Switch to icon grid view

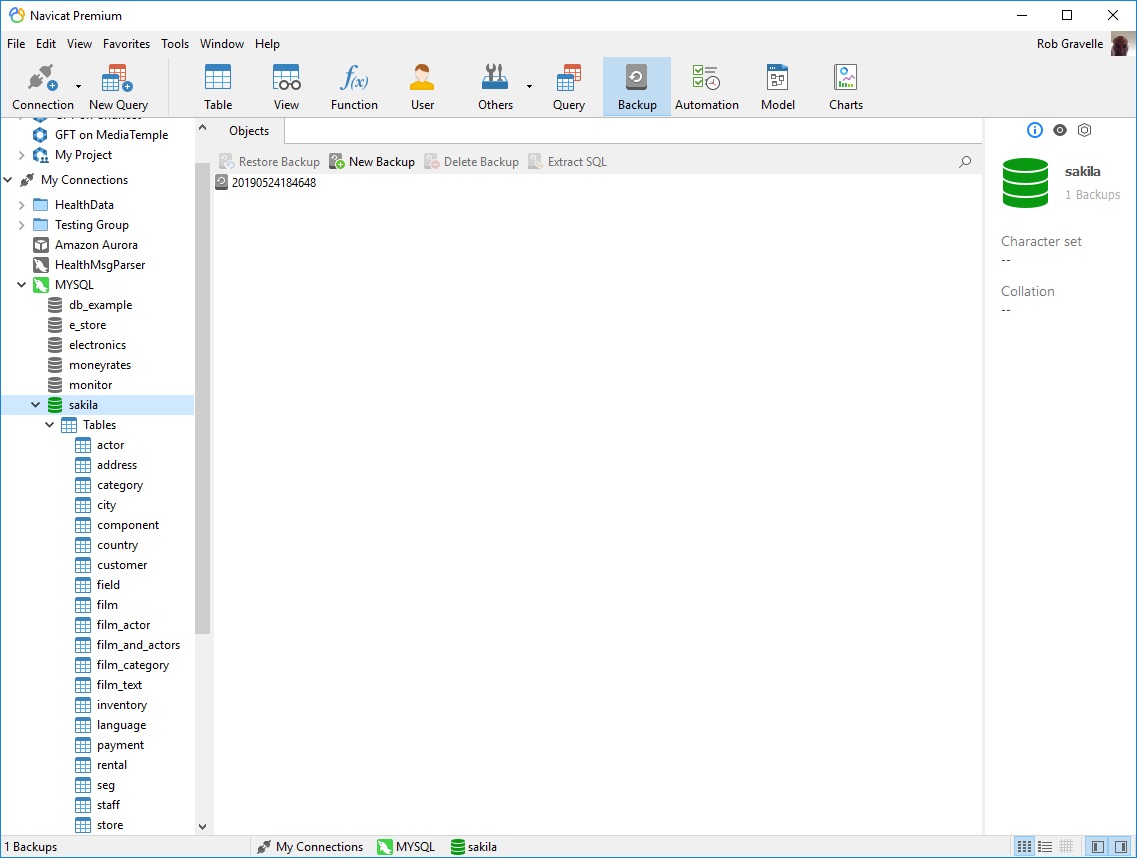[x=1024, y=846]
